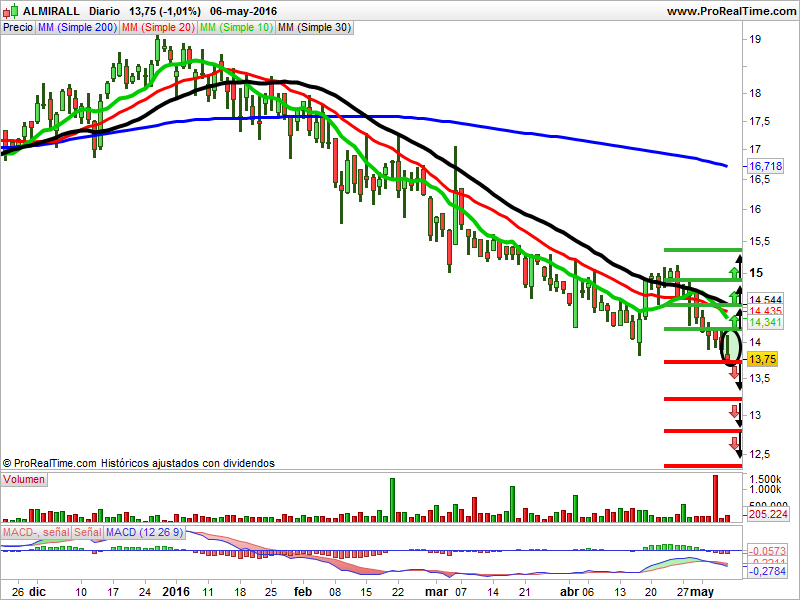Open the MM (Simple 10) indicator label

coord(236,28)
